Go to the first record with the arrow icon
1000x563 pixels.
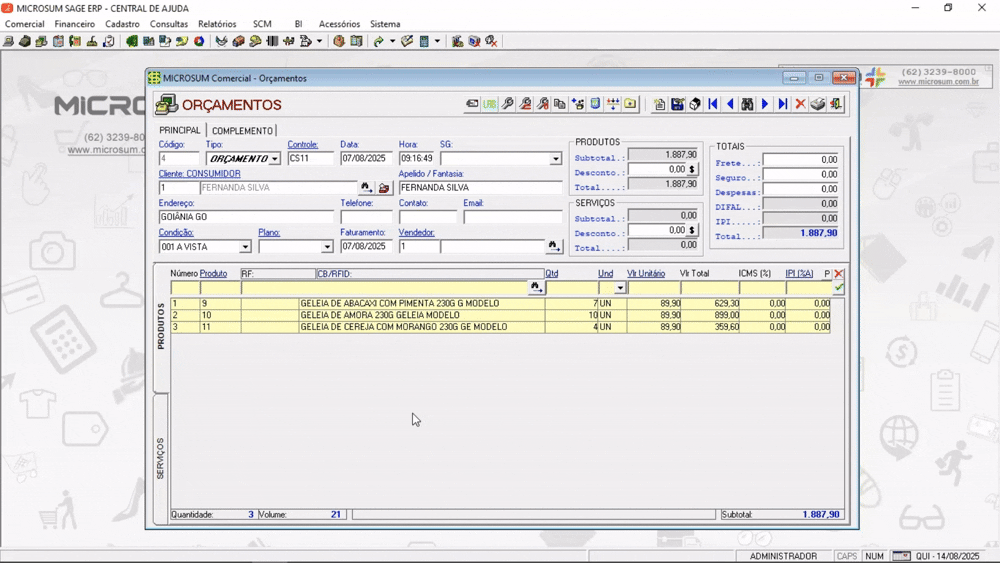point(713,104)
